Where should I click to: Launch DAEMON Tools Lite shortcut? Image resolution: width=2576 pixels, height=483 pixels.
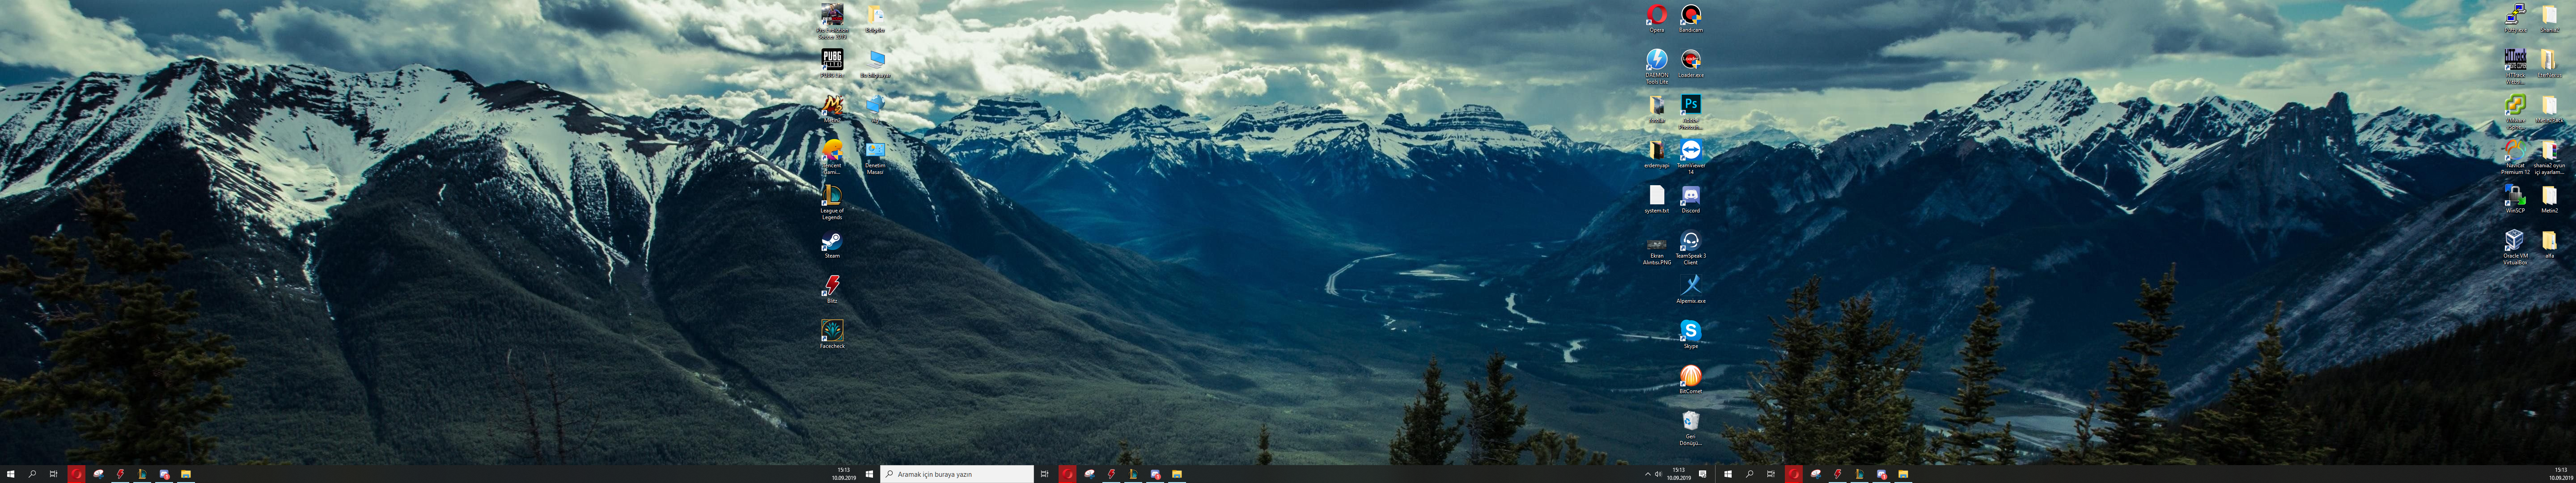(x=1657, y=67)
